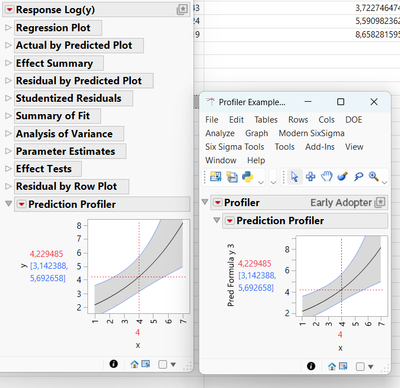
Task: Expand the Summary of Fit section
Action: 8,116
